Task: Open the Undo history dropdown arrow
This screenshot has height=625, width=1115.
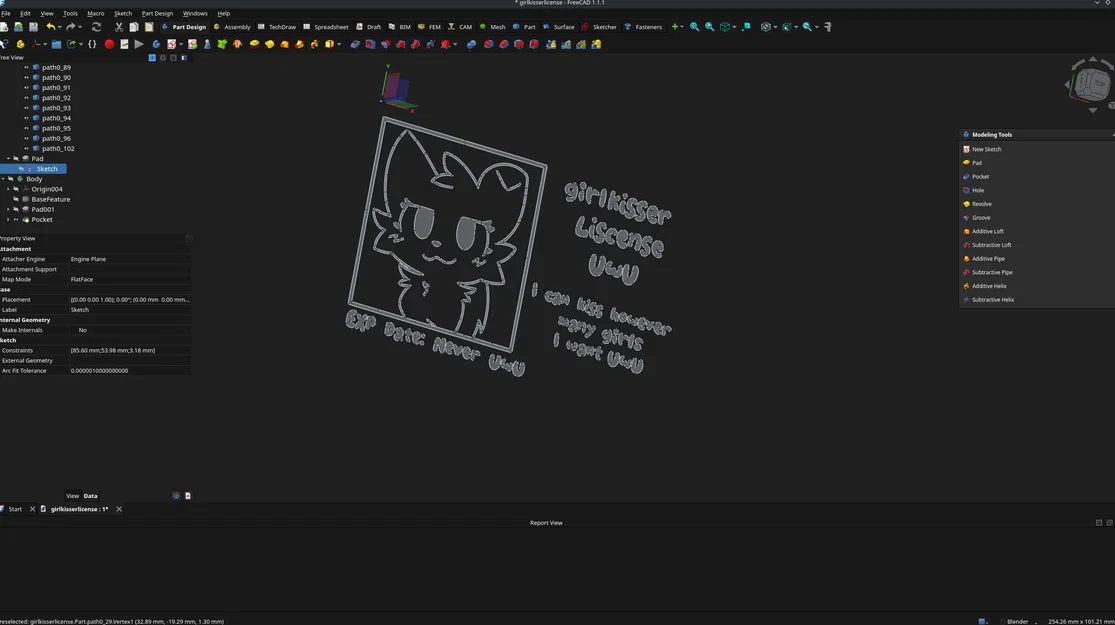Action: click(x=60, y=27)
